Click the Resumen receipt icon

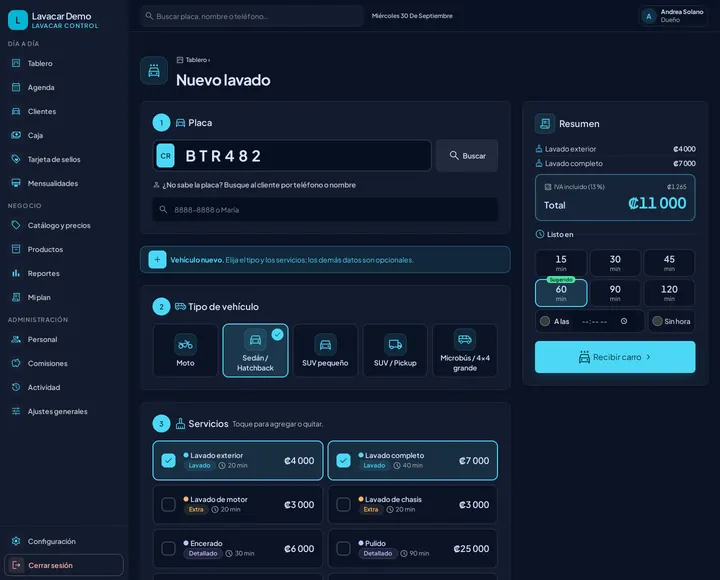545,124
